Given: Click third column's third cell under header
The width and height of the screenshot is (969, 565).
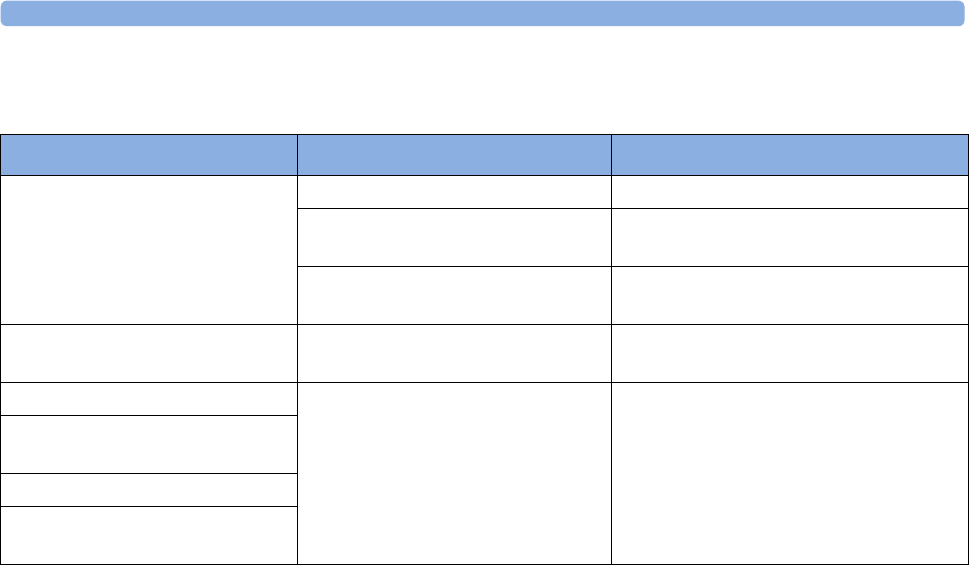Looking at the screenshot, I should click(790, 295).
